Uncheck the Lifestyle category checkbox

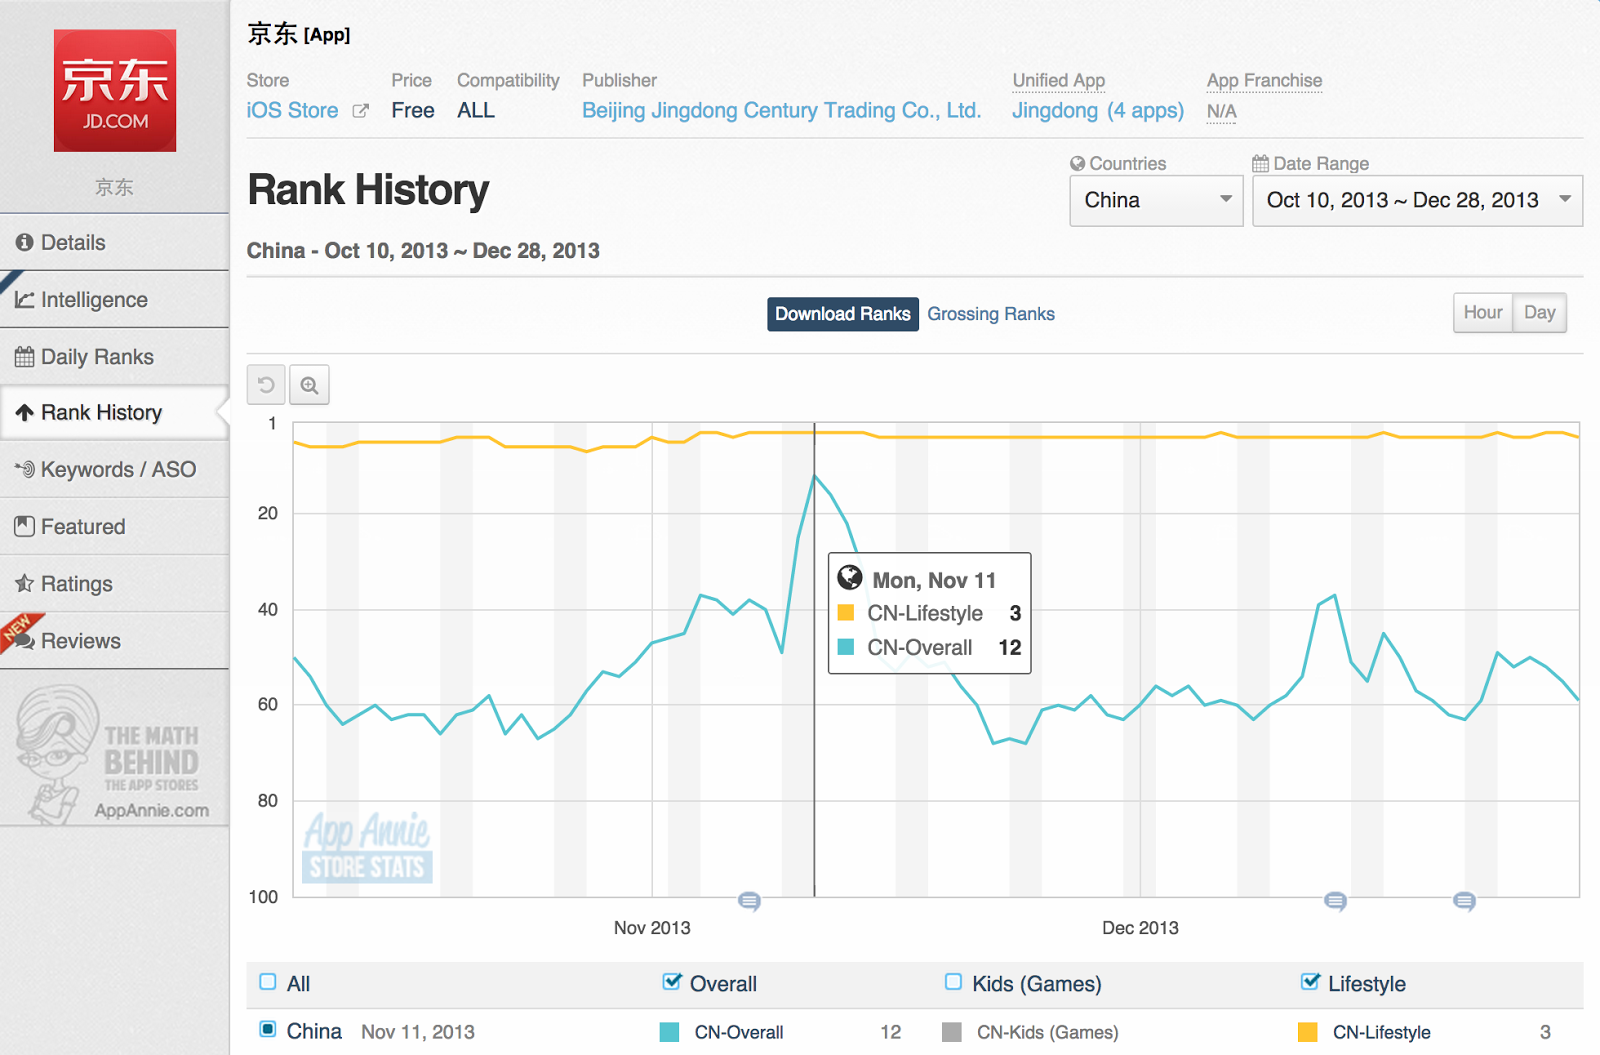[x=1310, y=982]
